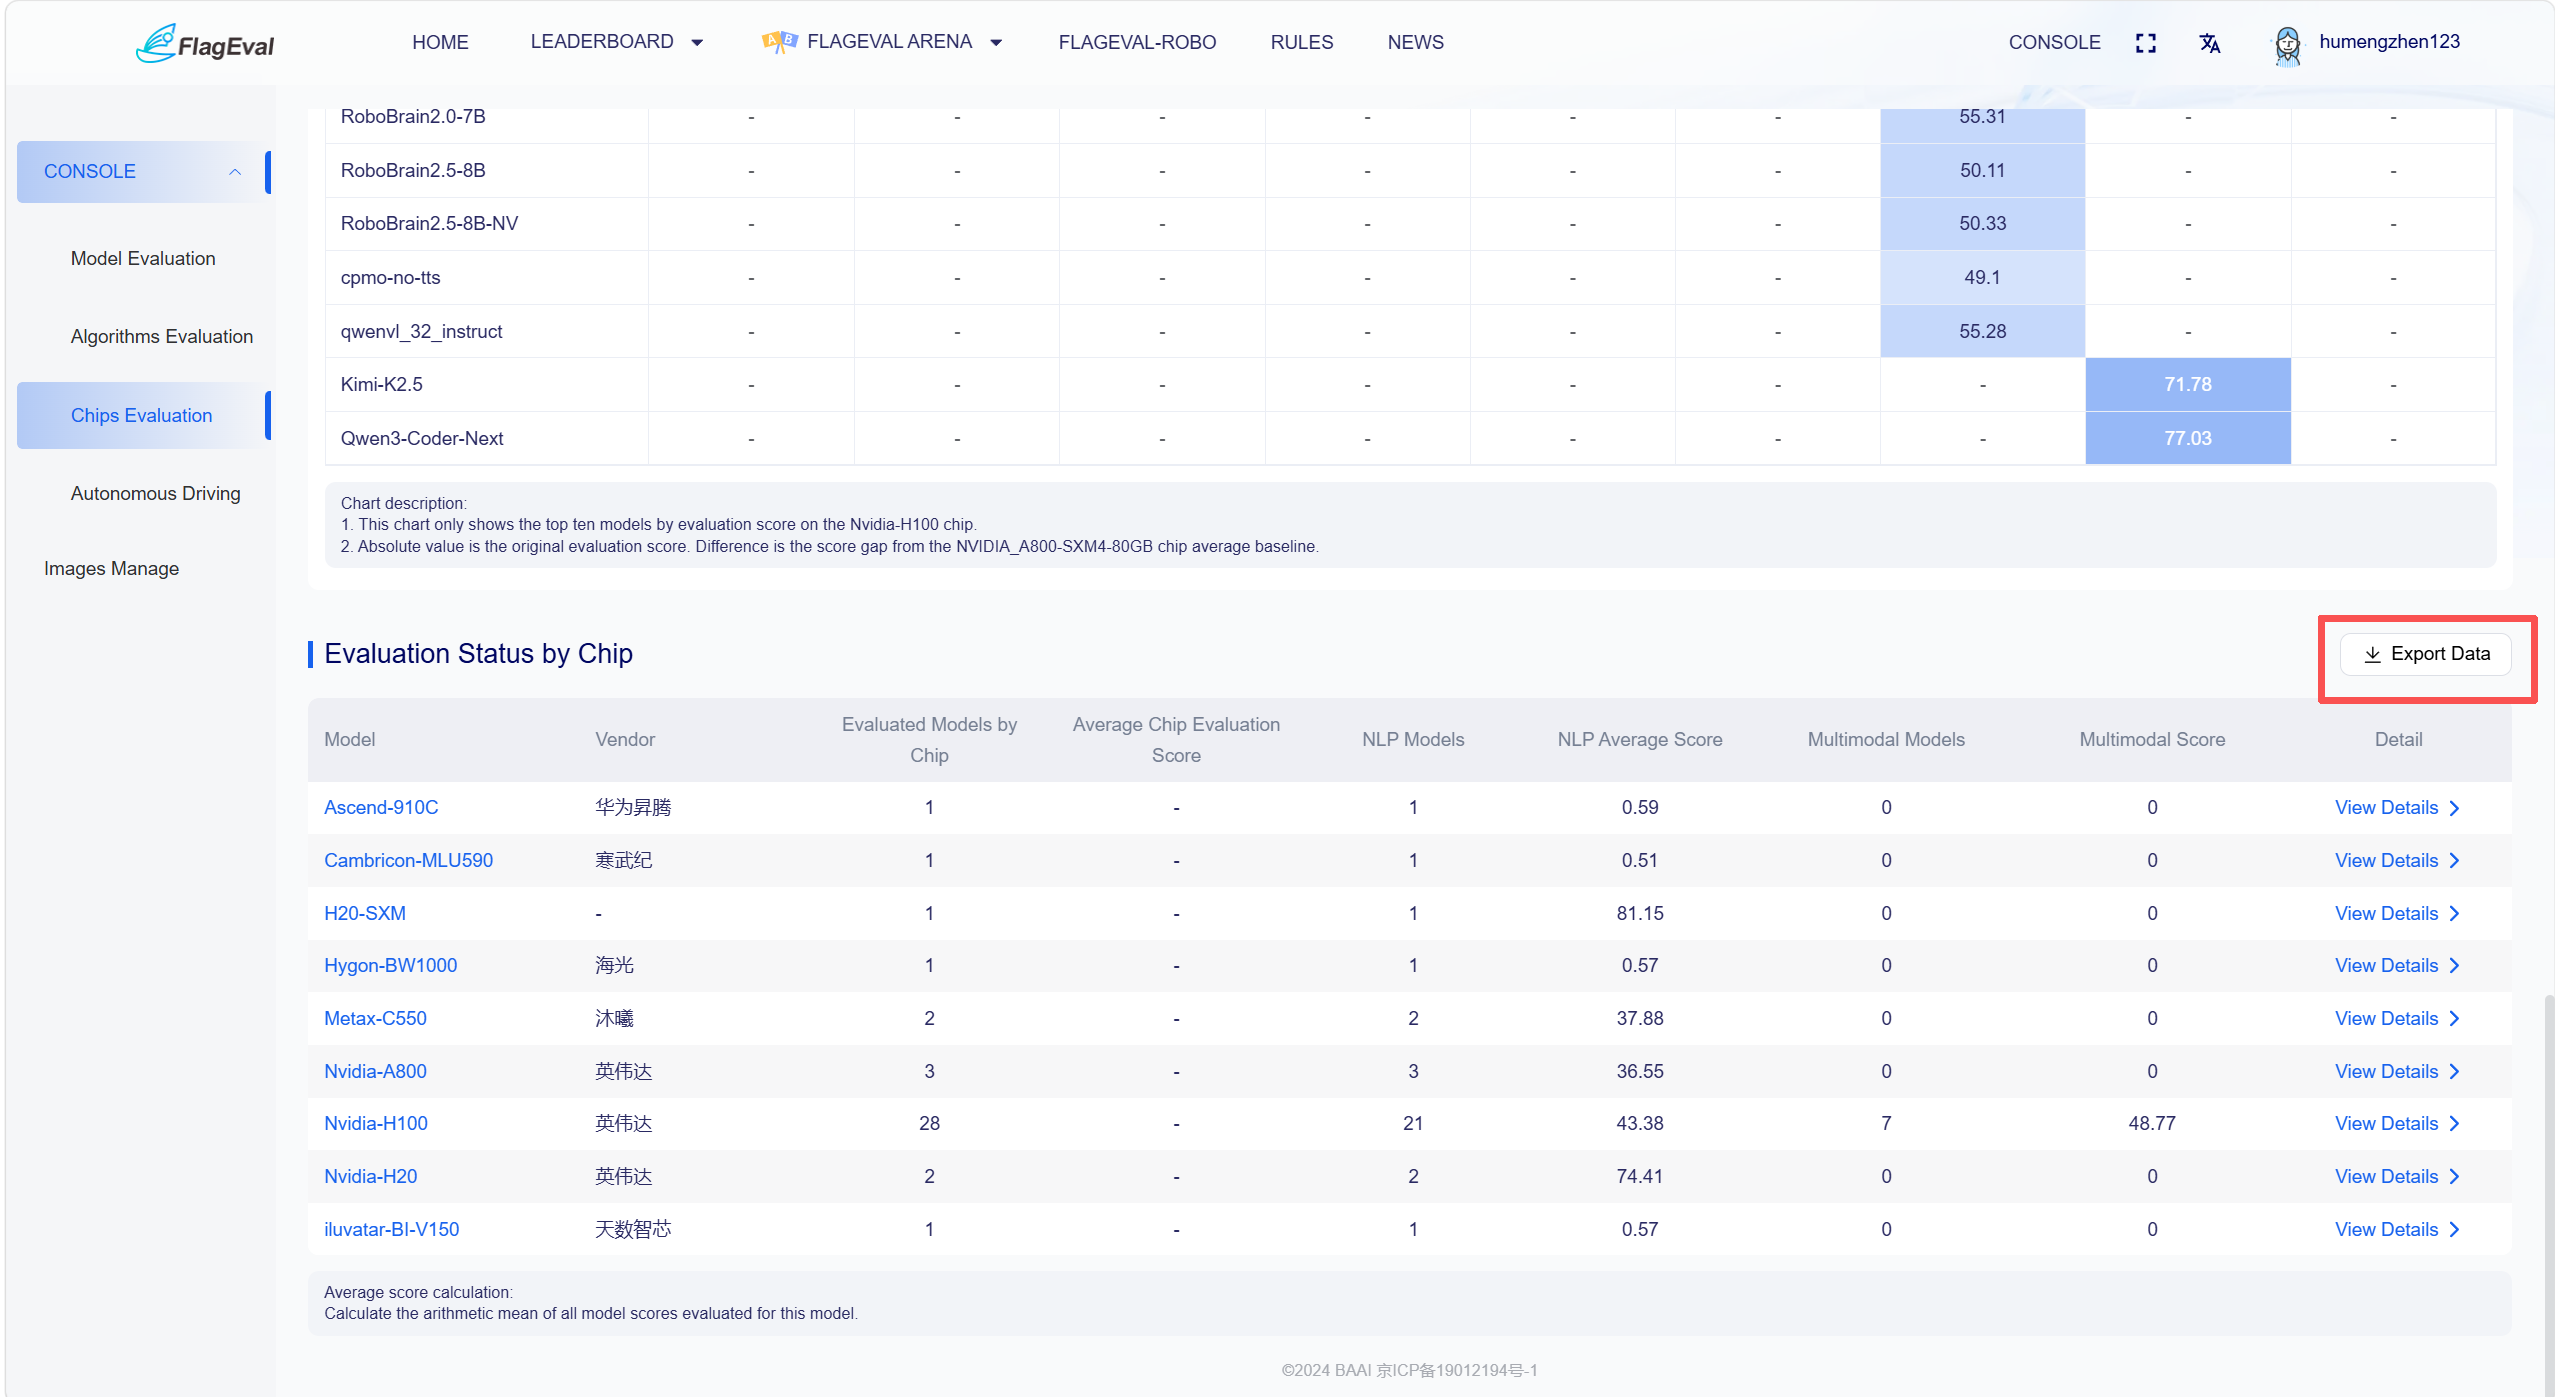Image resolution: width=2559 pixels, height=1397 pixels.
Task: Open the Cambricon-MLU590 chip link
Action: pyautogui.click(x=408, y=861)
